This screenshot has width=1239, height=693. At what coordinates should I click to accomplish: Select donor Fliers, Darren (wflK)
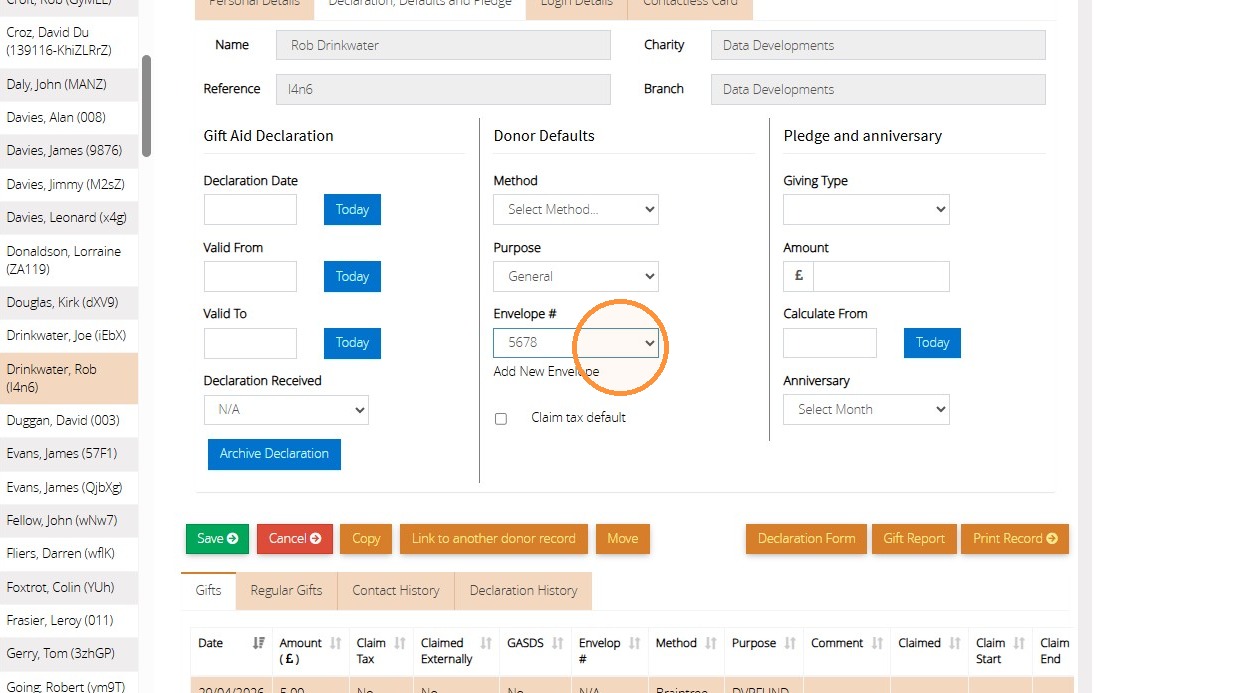69,553
